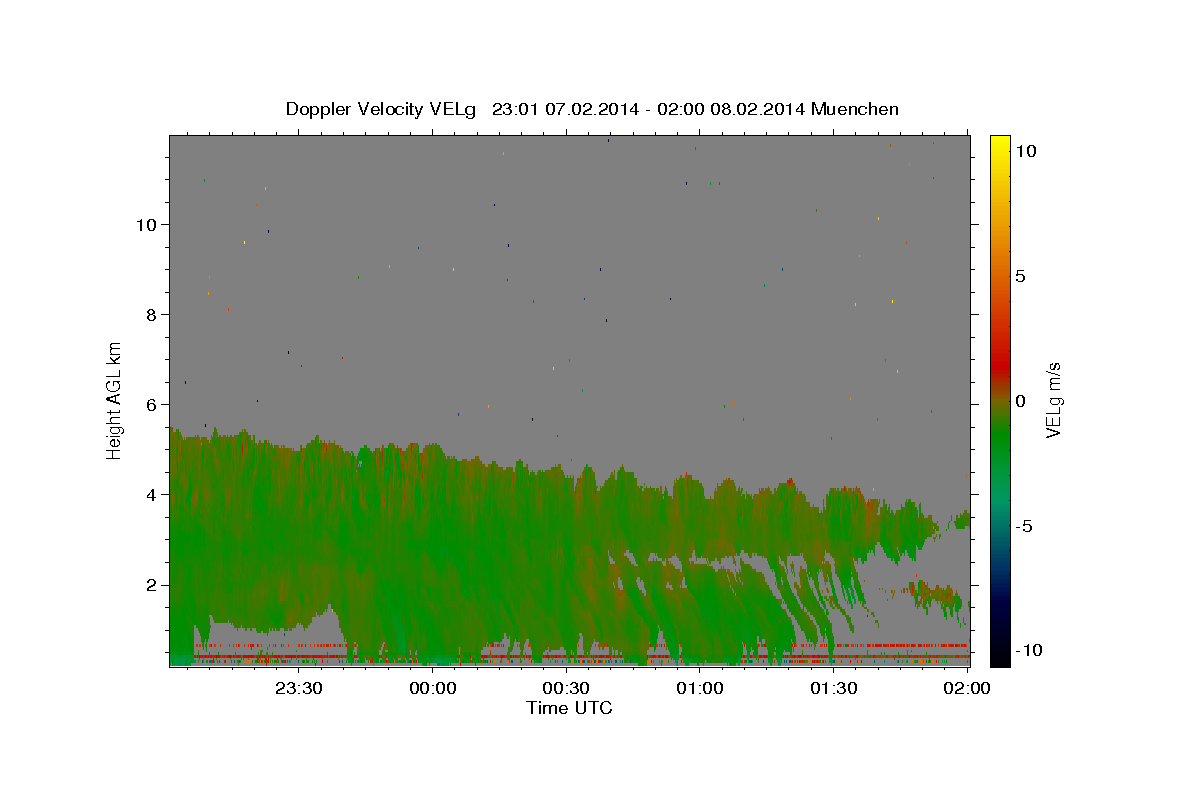
Task: Click the 'Height AGL km' y-axis label
Action: (115, 400)
